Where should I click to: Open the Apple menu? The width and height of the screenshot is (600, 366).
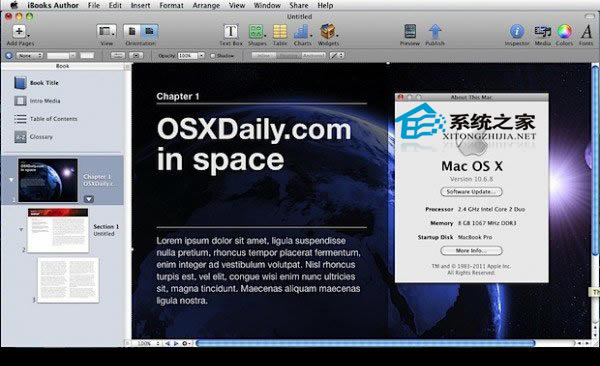point(14,5)
